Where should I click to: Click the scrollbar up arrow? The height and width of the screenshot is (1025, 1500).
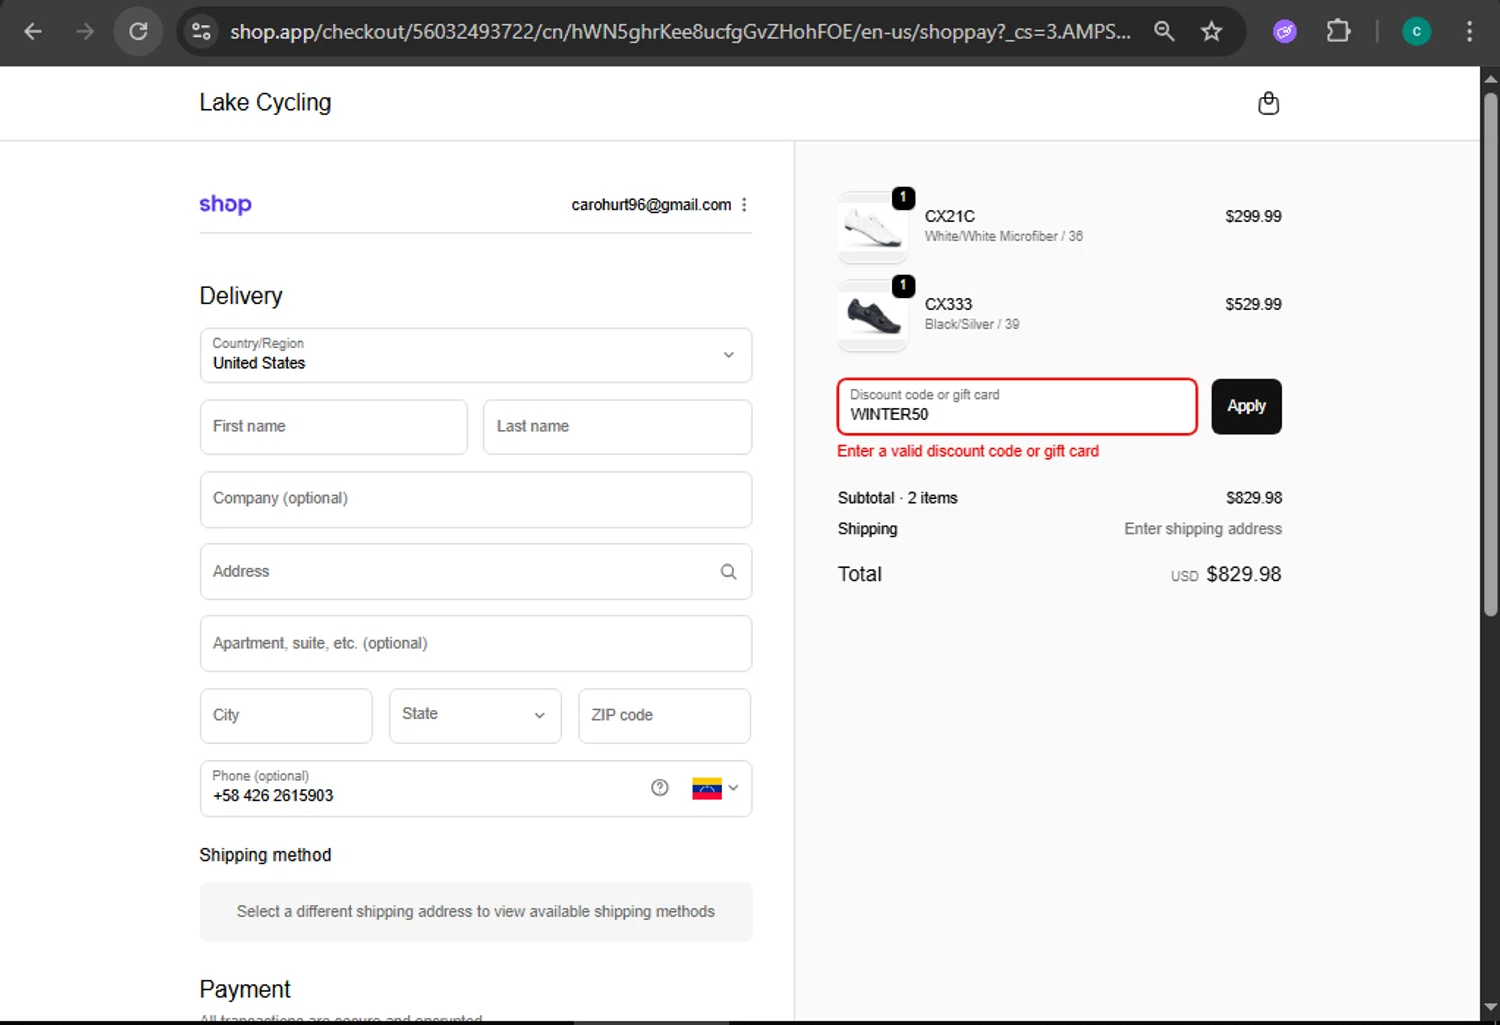tap(1490, 78)
